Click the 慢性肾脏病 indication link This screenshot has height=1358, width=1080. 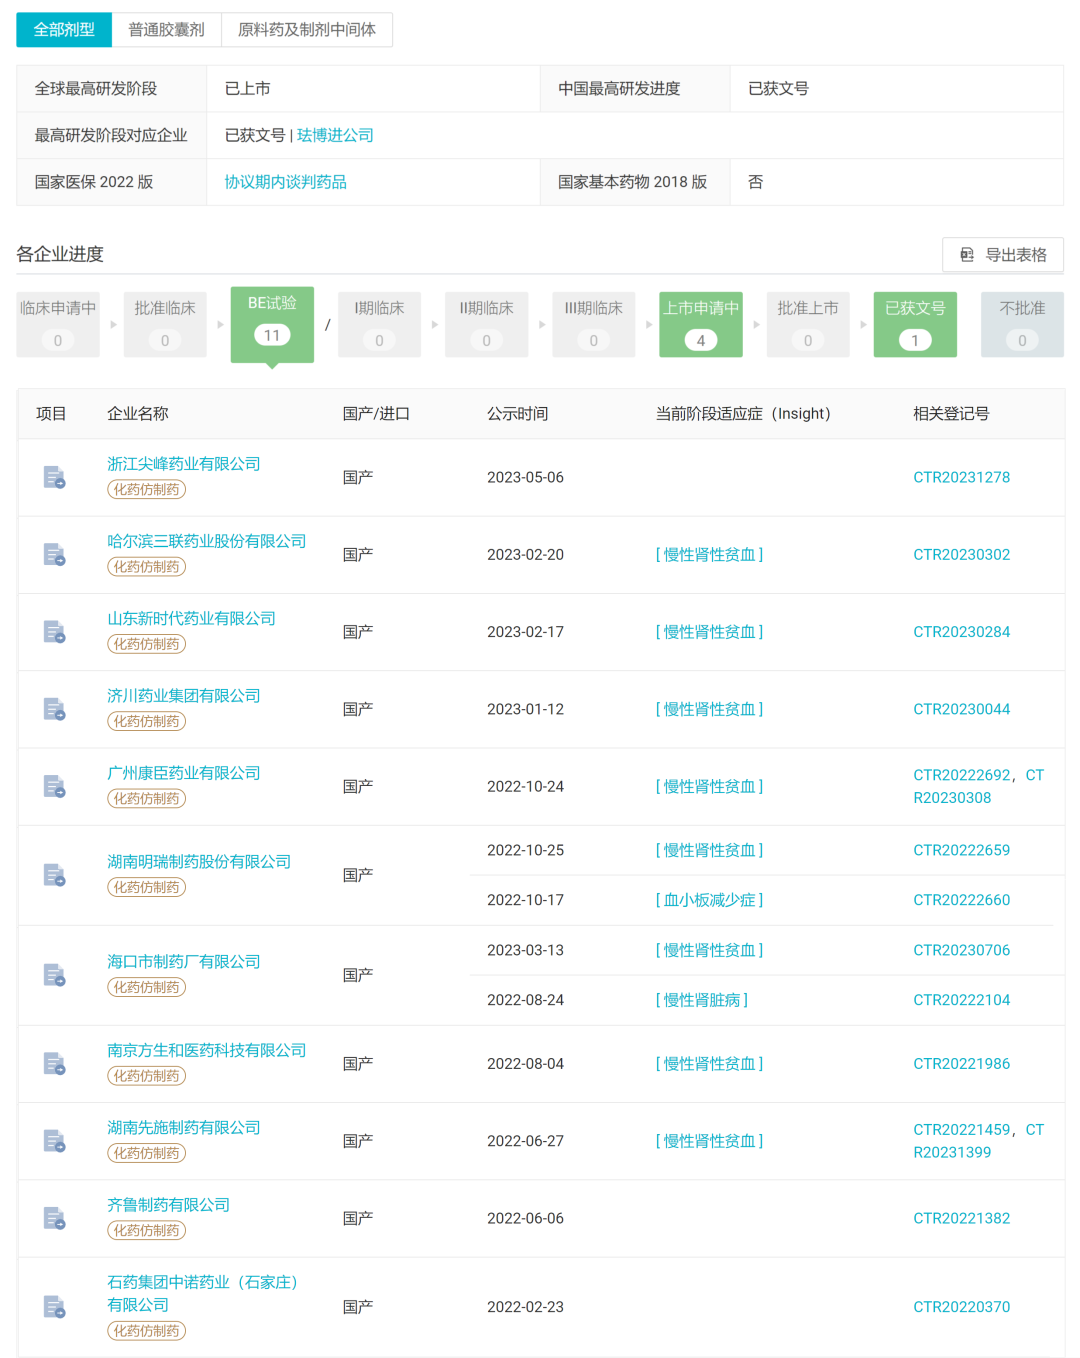(x=702, y=1000)
